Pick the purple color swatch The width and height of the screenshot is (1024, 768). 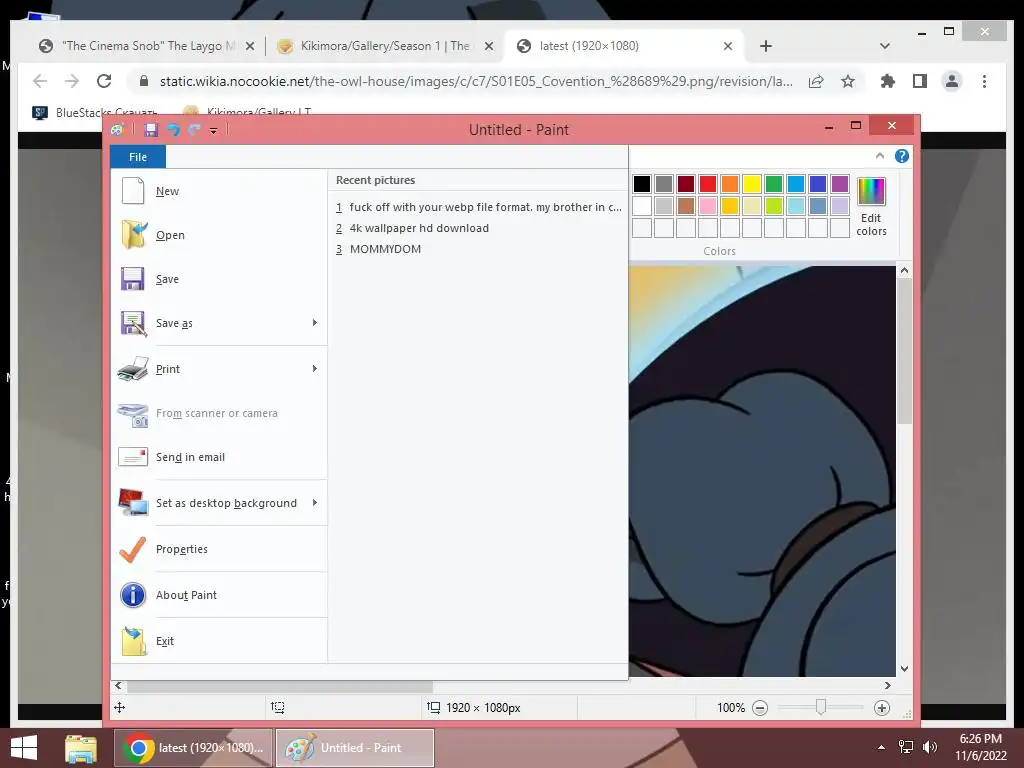[x=840, y=184]
